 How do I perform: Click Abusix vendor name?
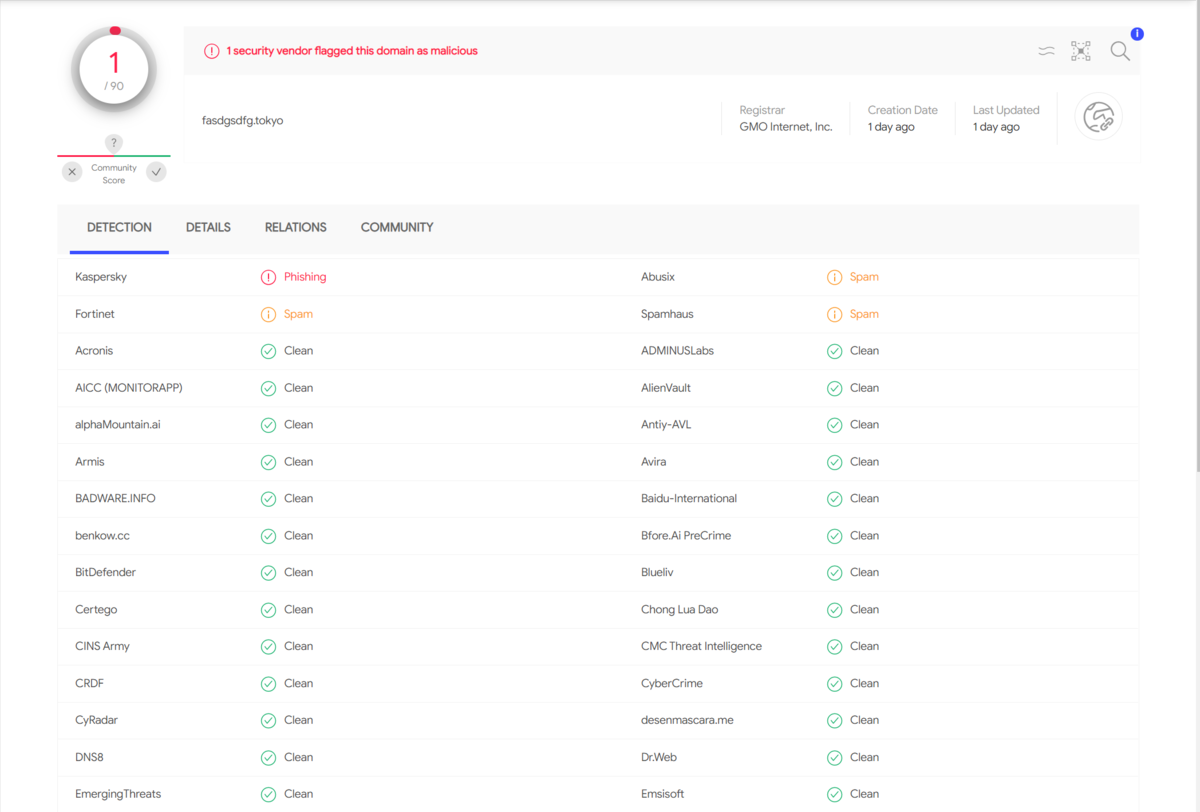click(x=658, y=277)
